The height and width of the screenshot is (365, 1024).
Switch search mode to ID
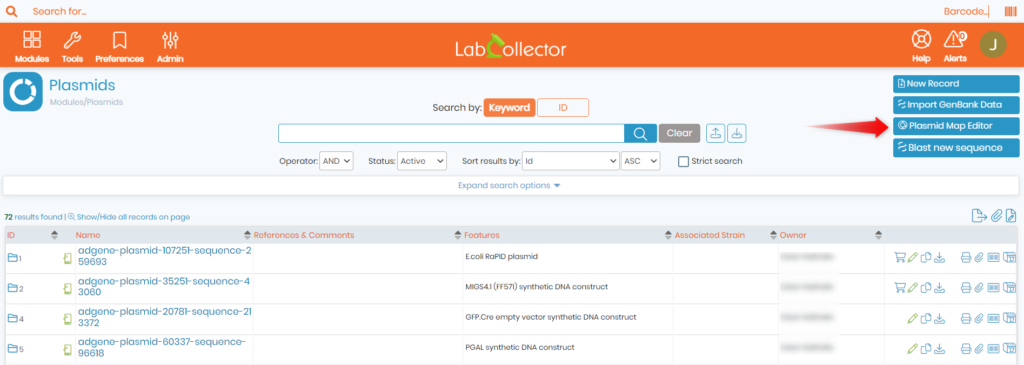(x=563, y=108)
